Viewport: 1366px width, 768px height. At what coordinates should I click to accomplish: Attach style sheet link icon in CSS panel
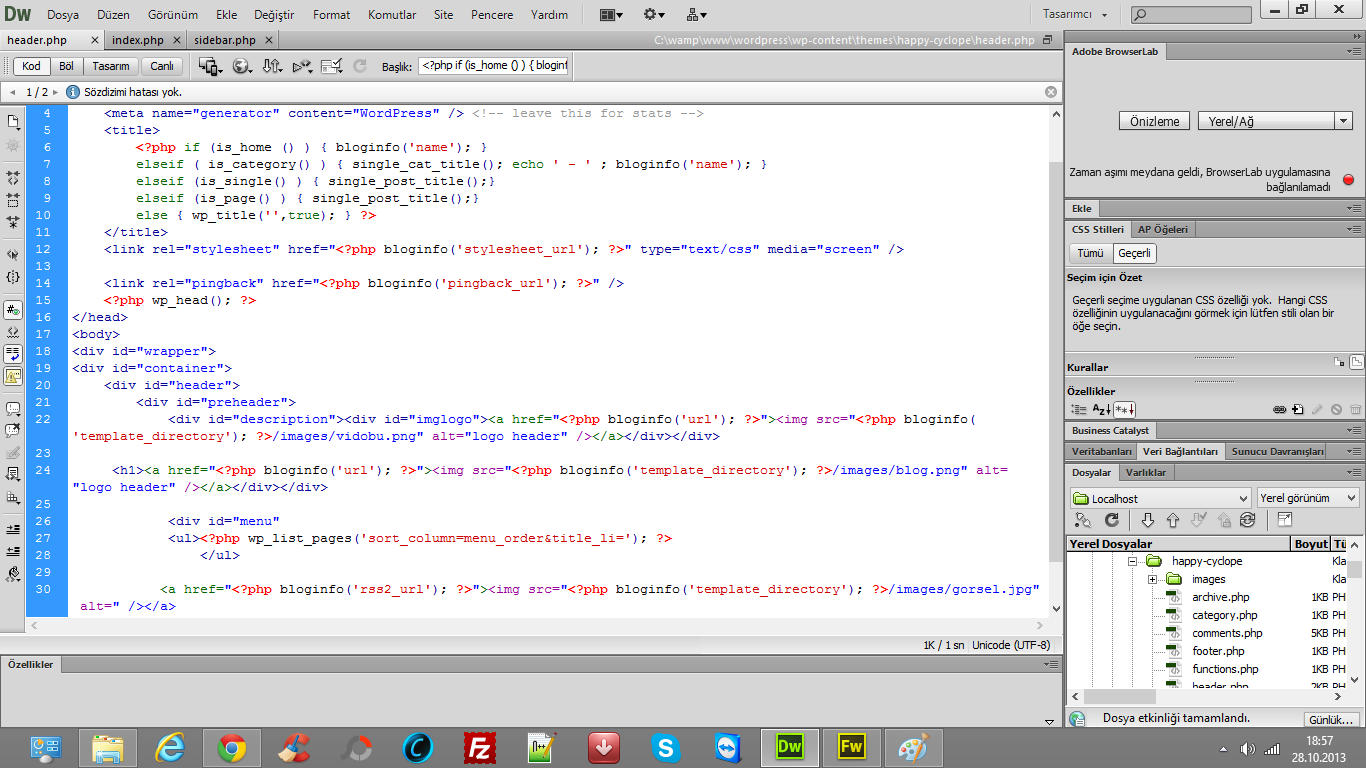1279,409
